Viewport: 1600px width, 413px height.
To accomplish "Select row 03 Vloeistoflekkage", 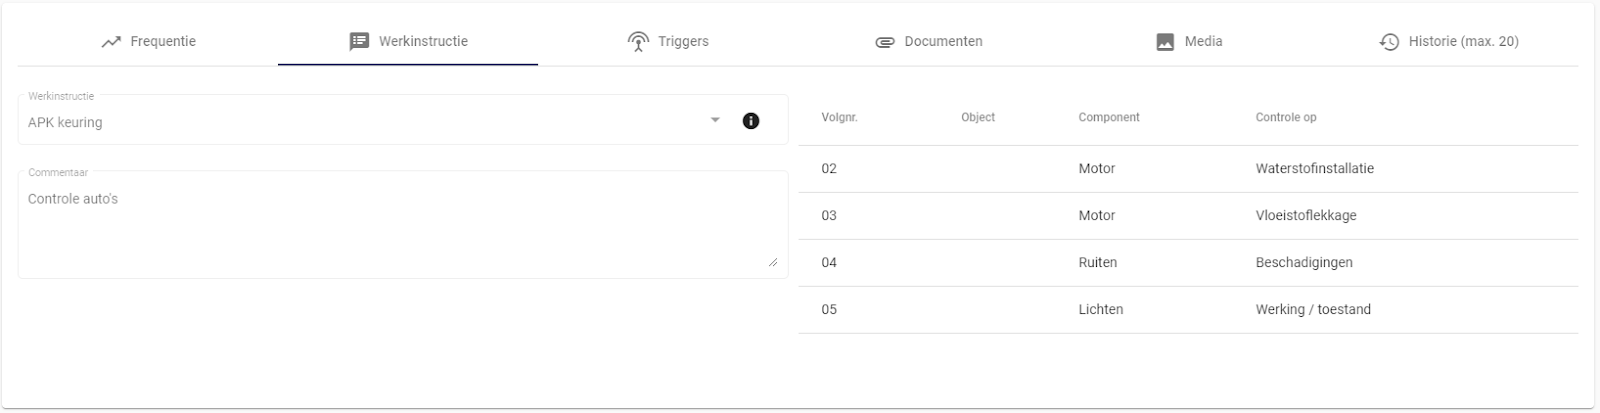I will pos(1187,216).
